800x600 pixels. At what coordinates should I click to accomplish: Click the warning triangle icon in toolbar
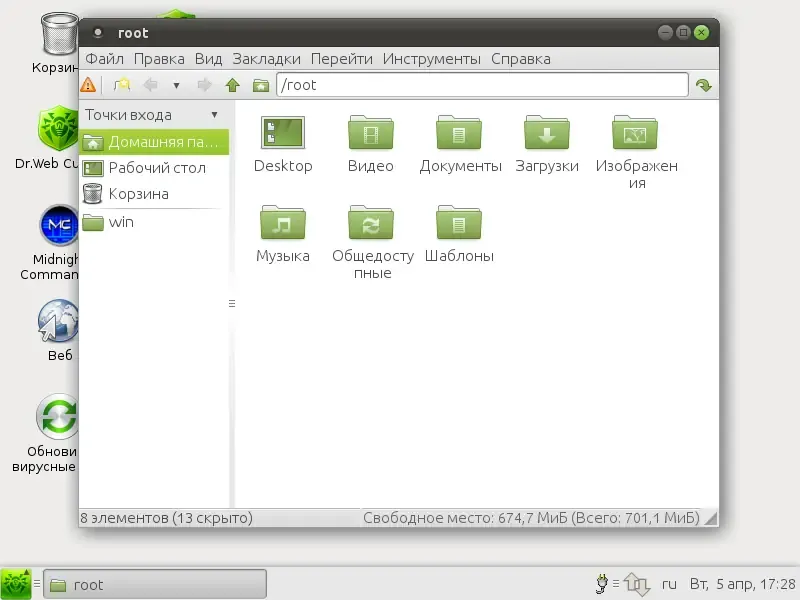[x=88, y=85]
